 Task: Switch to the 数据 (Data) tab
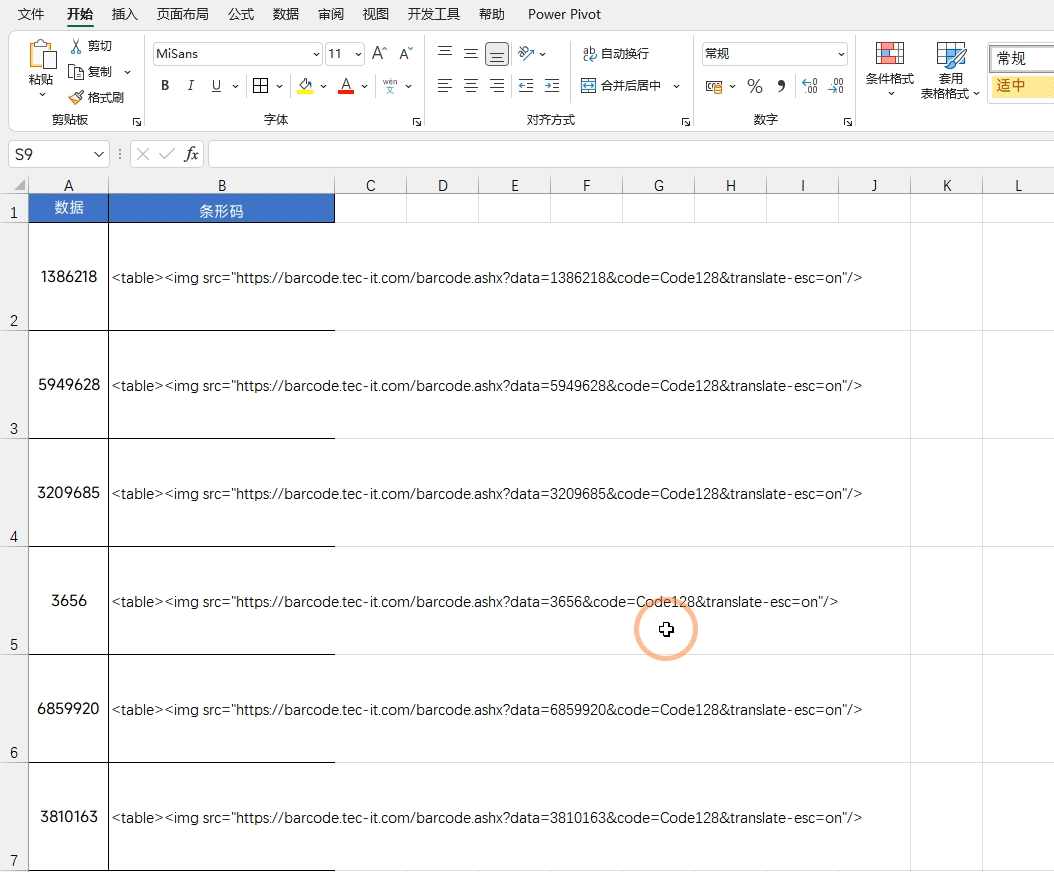286,14
